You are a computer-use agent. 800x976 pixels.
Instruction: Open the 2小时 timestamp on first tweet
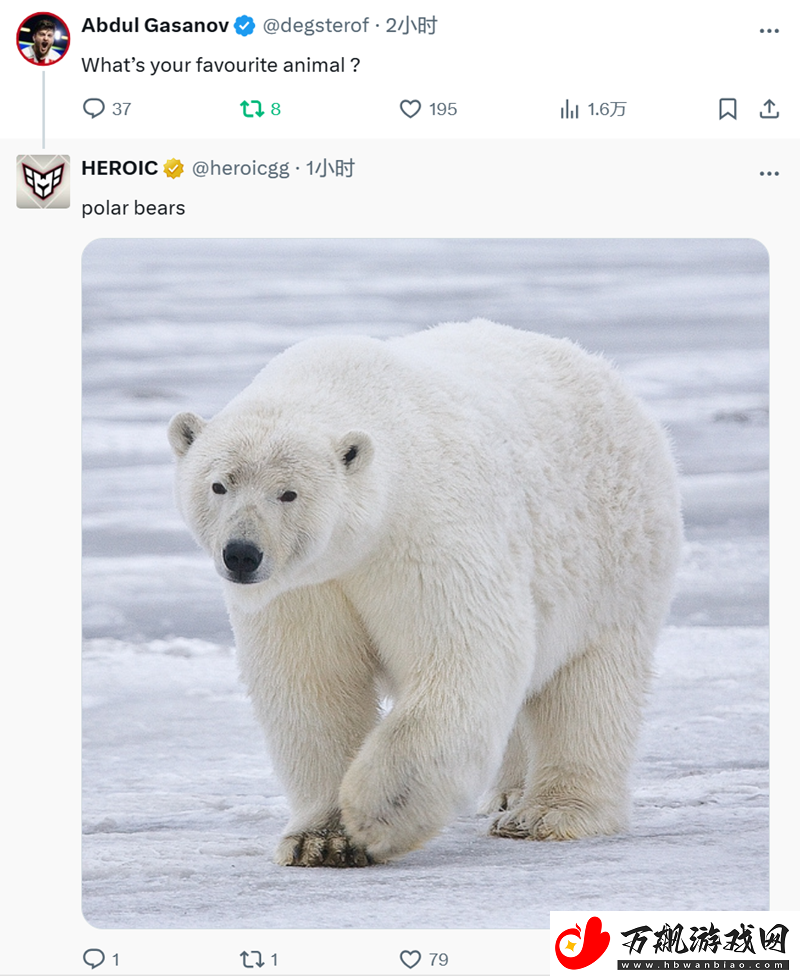(412, 26)
